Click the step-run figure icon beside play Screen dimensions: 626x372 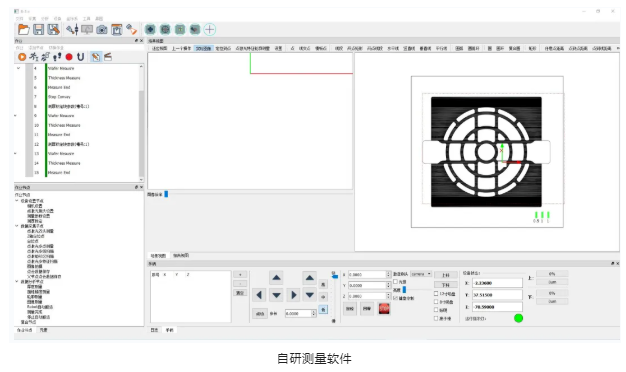[x=34, y=57]
